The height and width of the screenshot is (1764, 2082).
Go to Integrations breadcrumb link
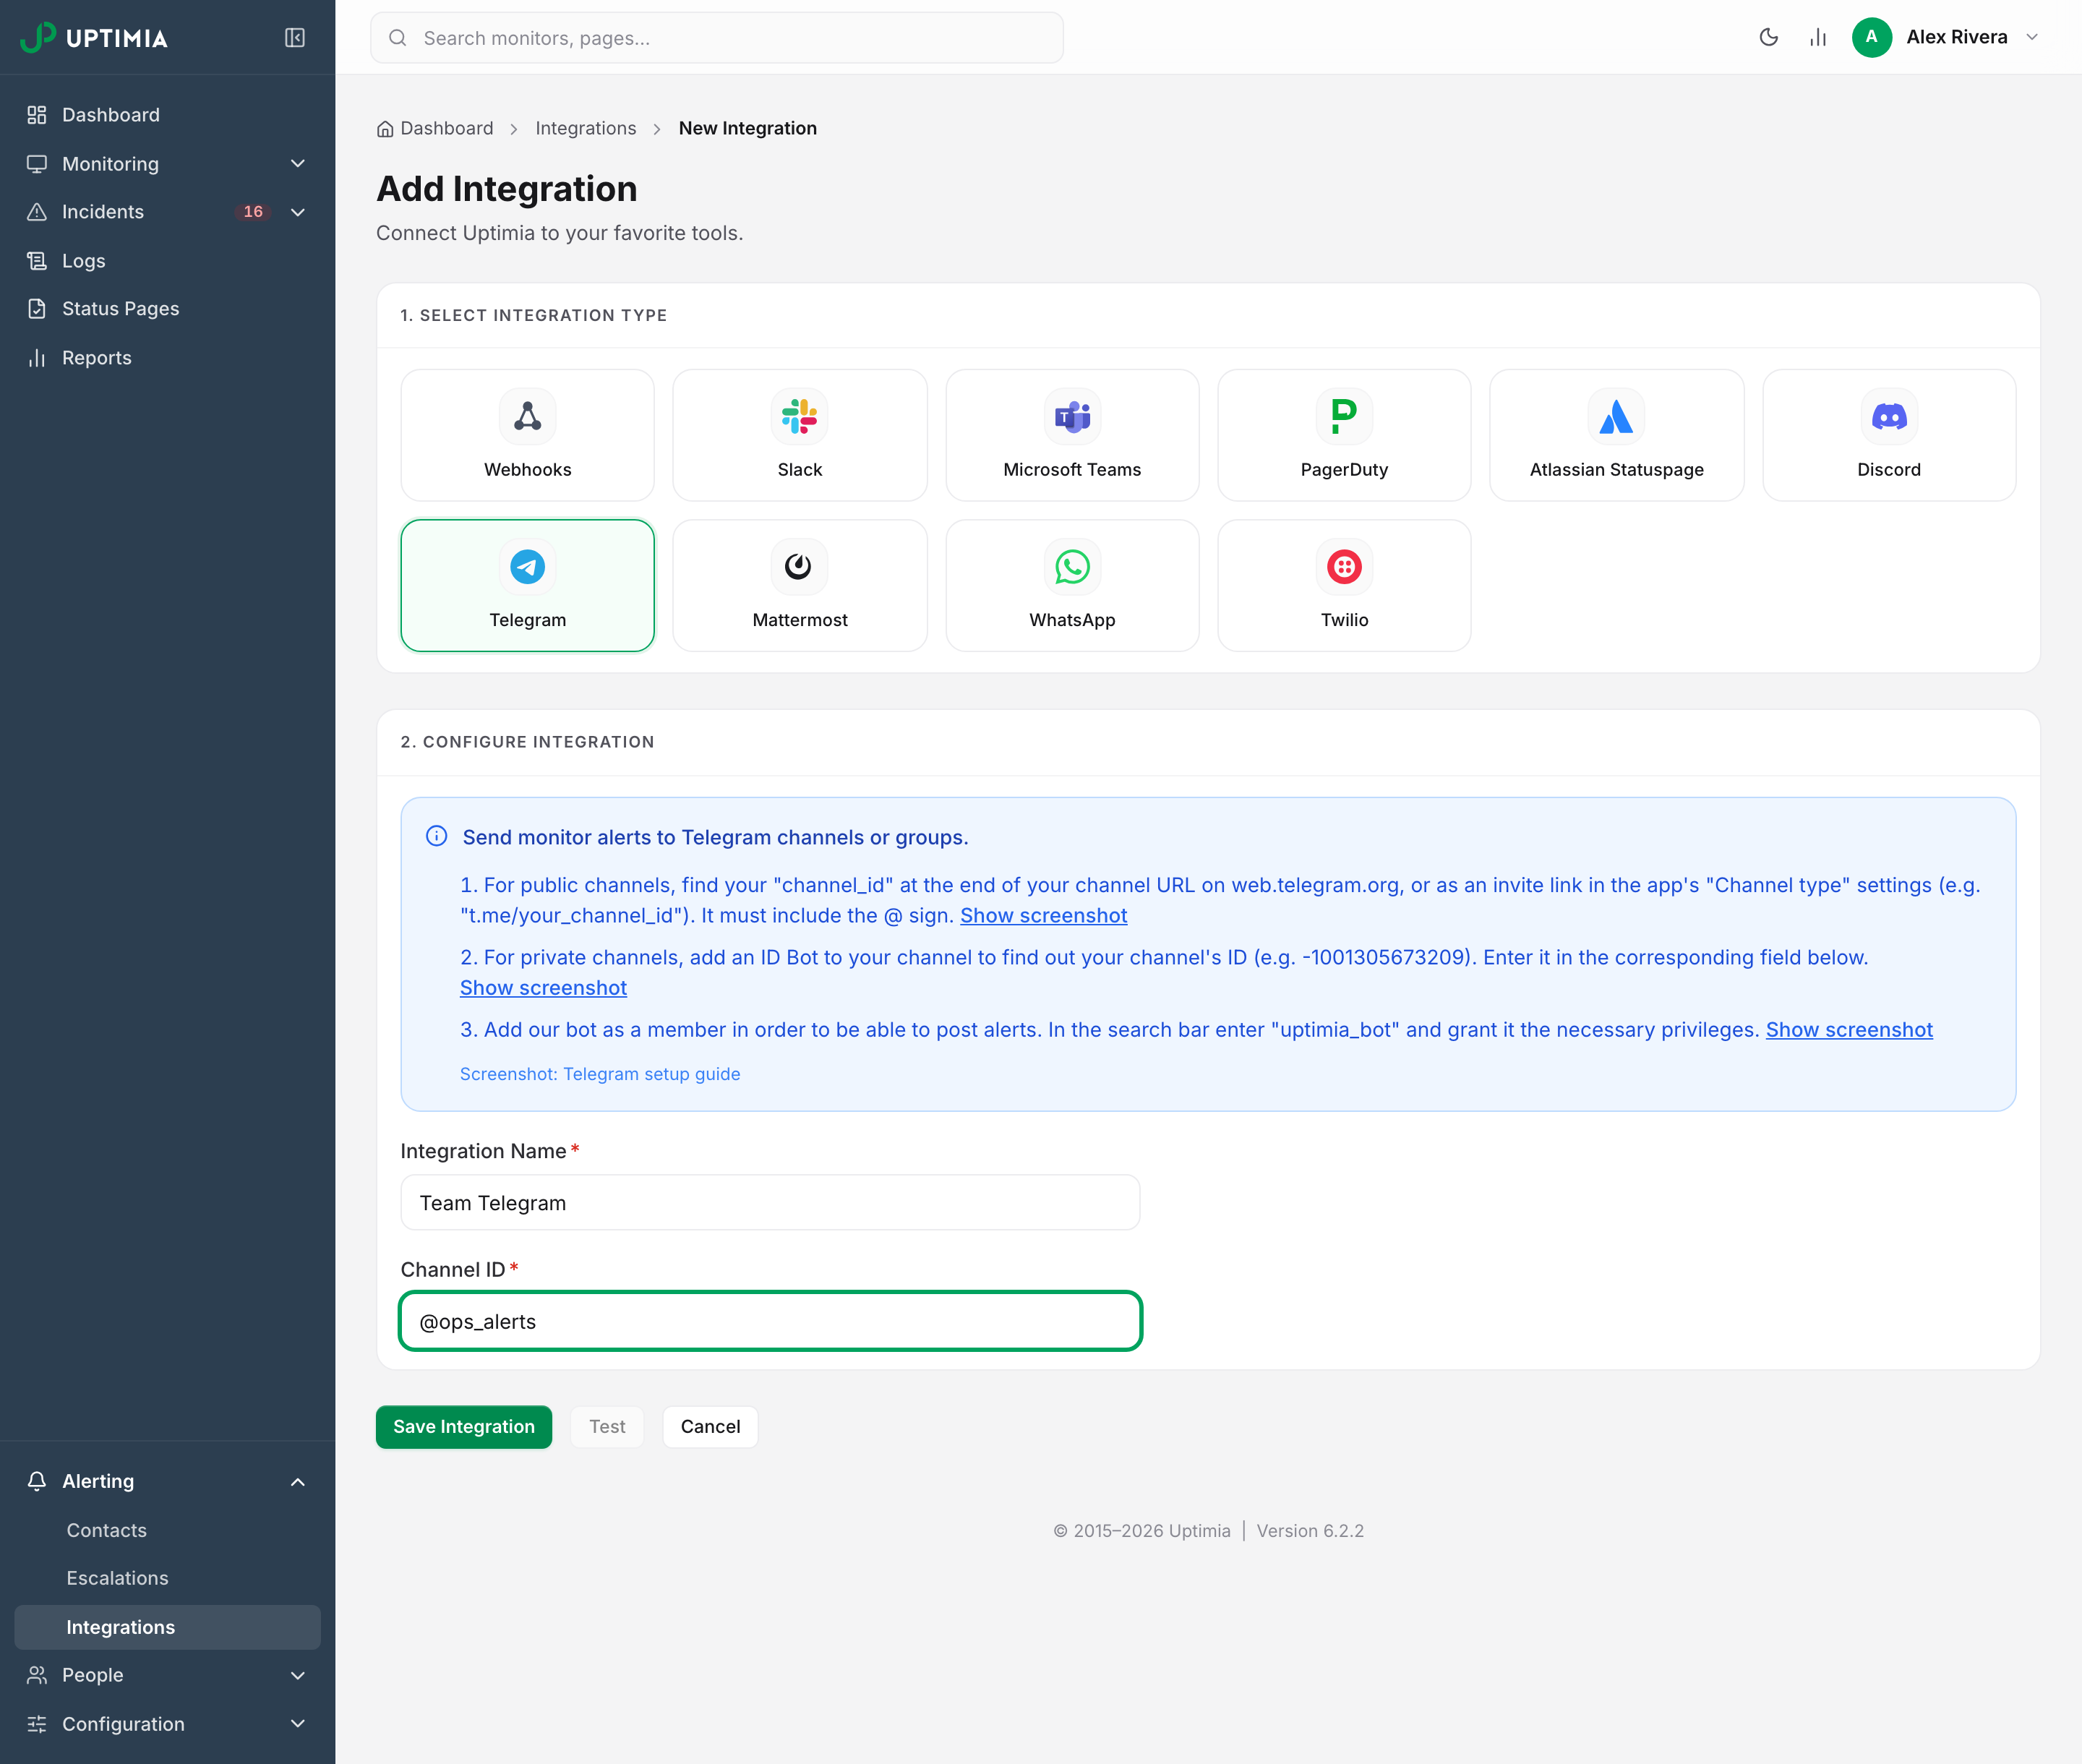[585, 128]
